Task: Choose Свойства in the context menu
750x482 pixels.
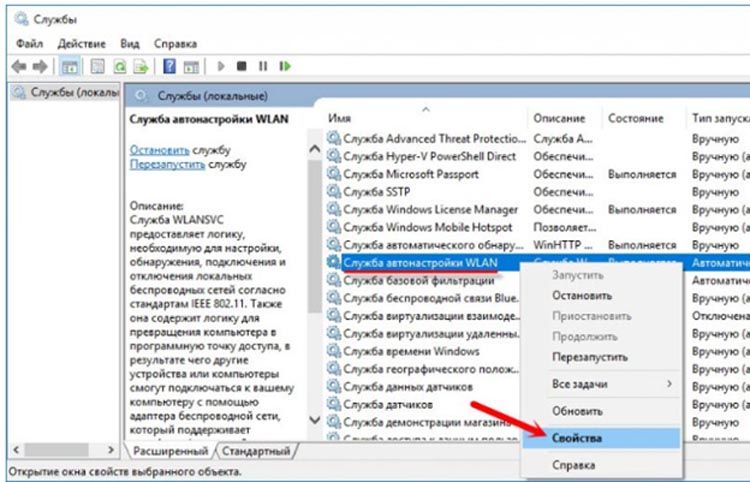Action: coord(601,438)
